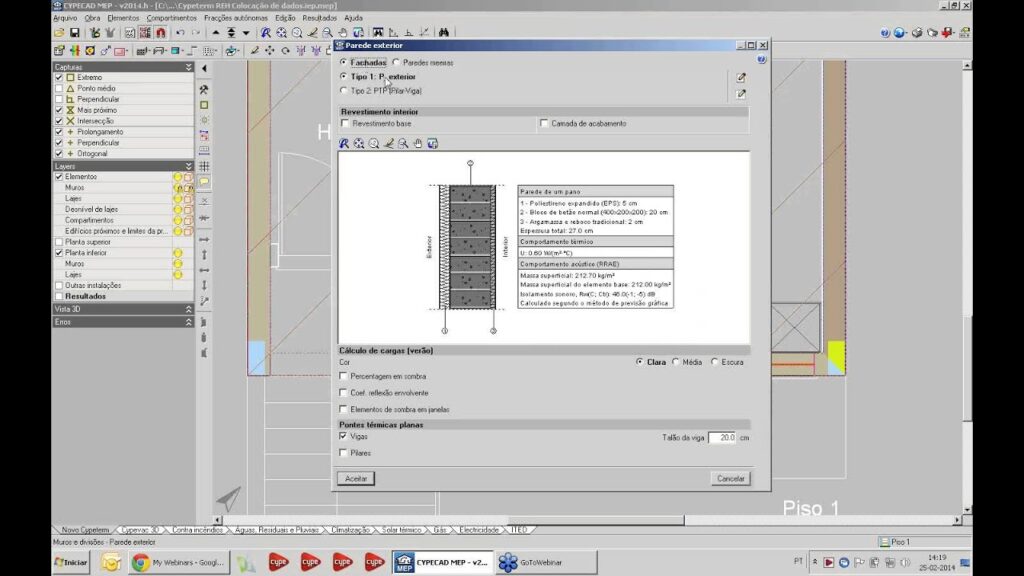Enable the Revestimento base checkbox
Viewport: 1024px width, 576px height.
click(x=345, y=124)
